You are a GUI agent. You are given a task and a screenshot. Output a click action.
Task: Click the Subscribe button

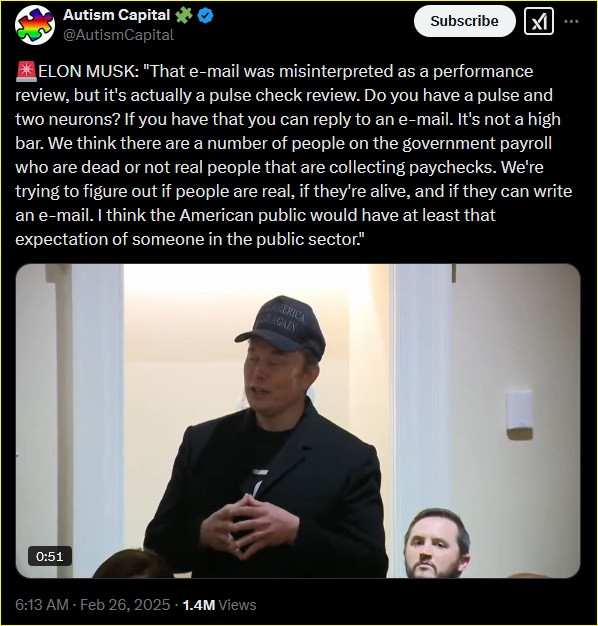click(465, 21)
